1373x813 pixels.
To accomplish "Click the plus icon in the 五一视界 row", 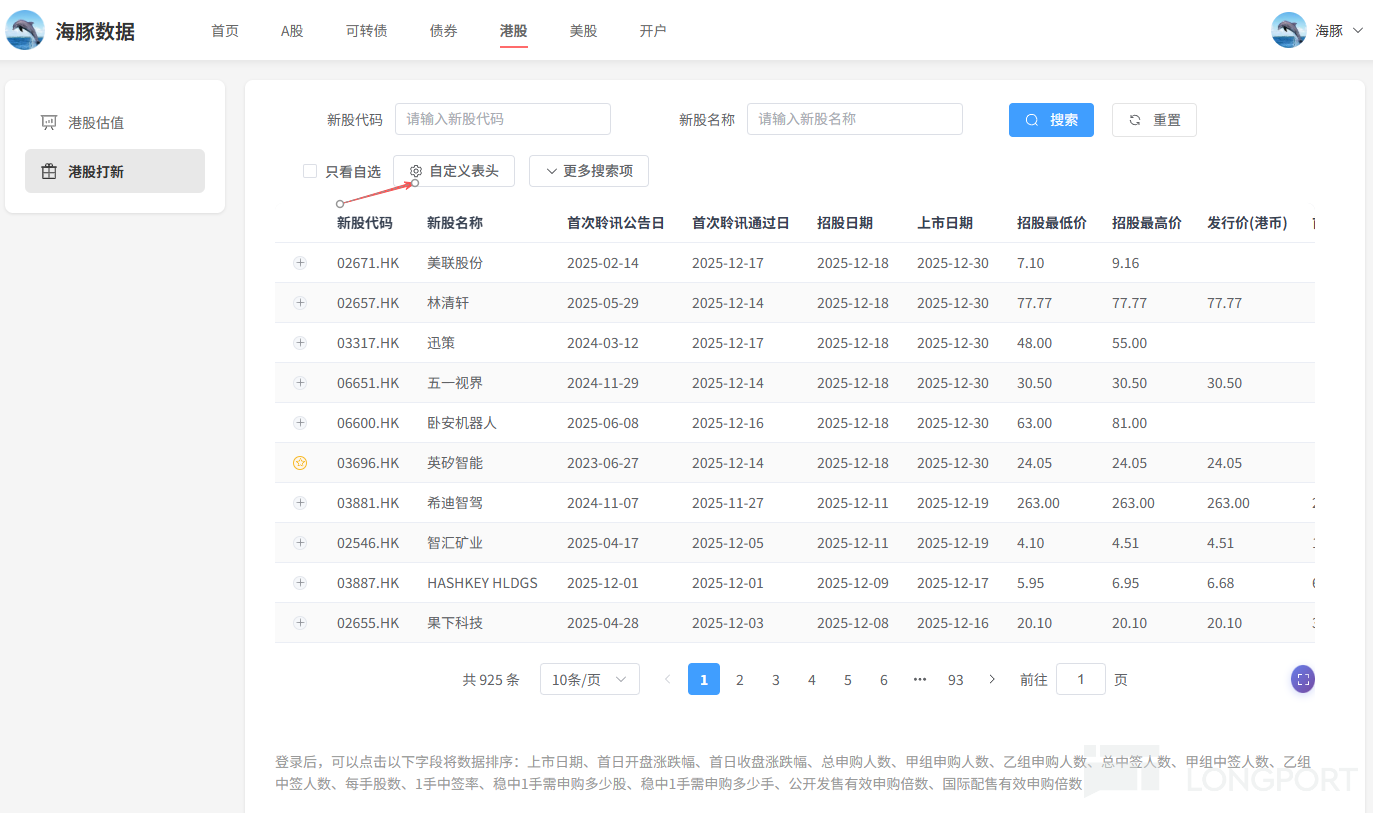I will [x=300, y=383].
